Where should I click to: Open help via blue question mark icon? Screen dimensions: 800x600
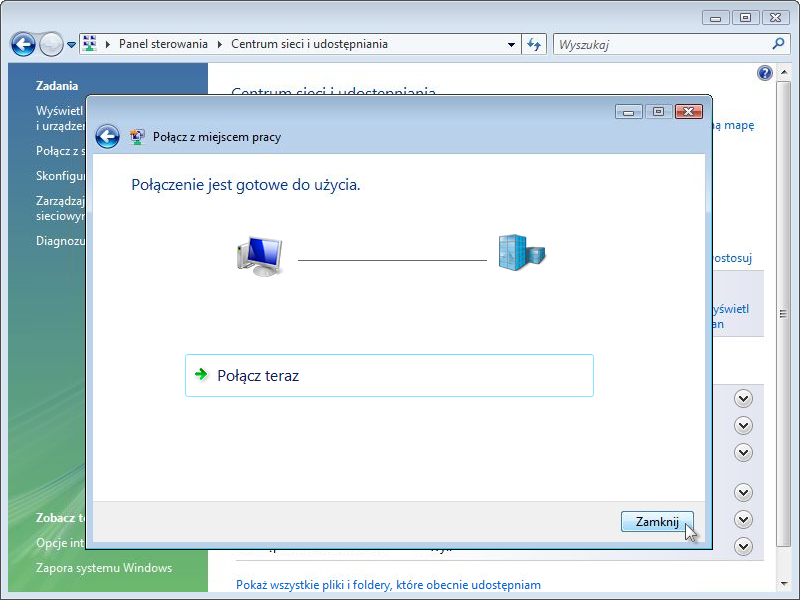coord(765,73)
